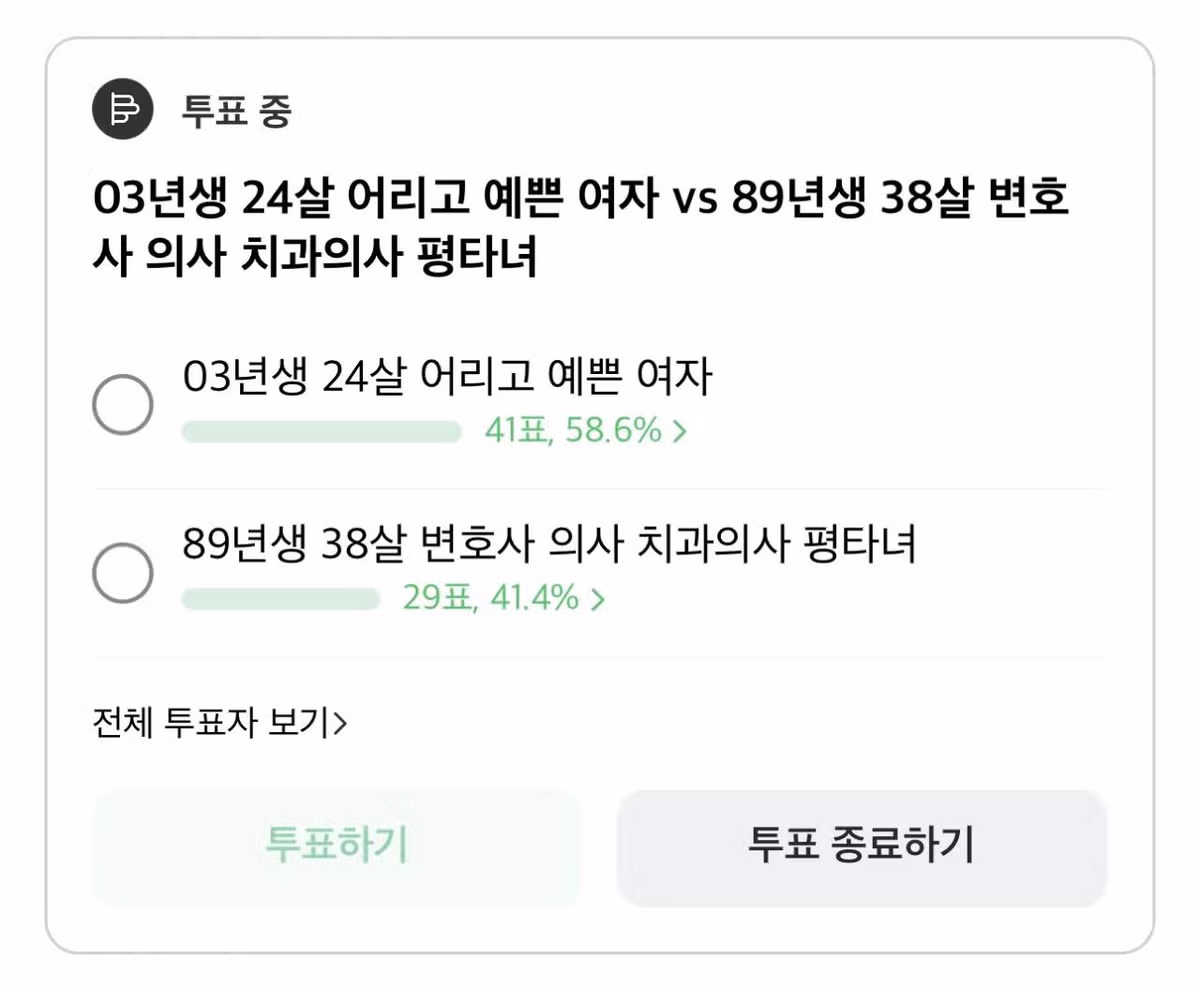
Task: Click the progress bar of the 29표 option
Action: 280,599
